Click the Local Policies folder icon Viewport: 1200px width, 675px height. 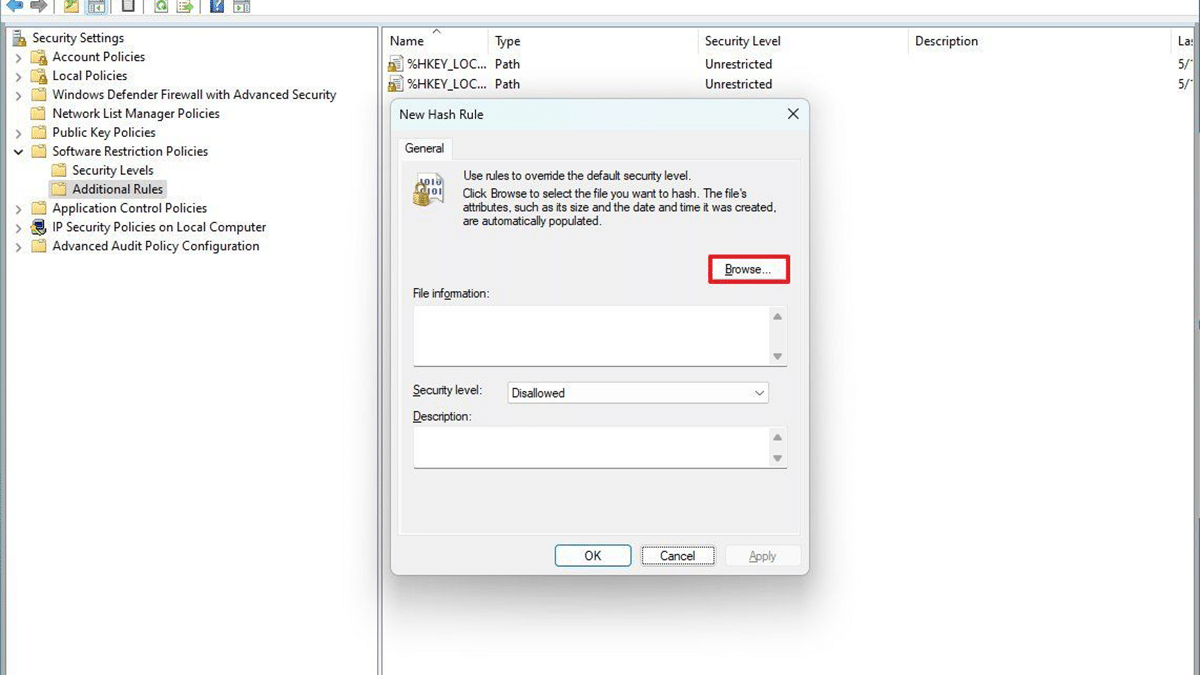(39, 76)
